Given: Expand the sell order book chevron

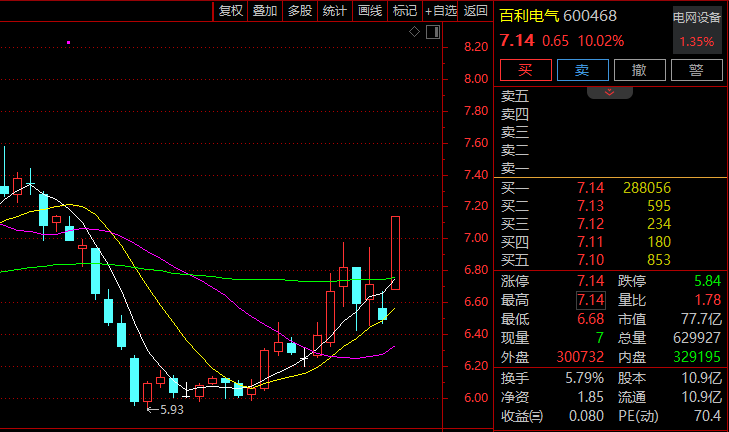Looking at the screenshot, I should pos(609,92).
